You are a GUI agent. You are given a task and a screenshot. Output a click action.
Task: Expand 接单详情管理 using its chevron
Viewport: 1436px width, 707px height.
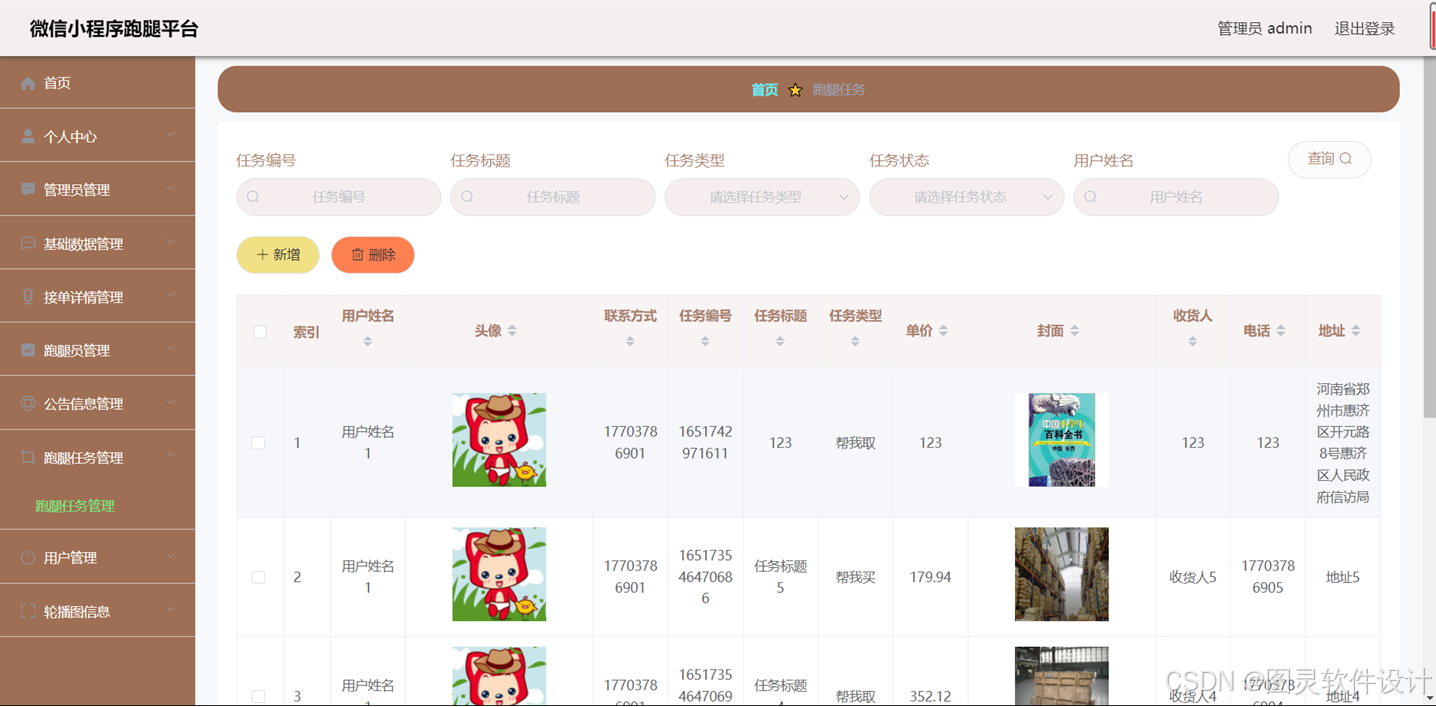pos(170,294)
